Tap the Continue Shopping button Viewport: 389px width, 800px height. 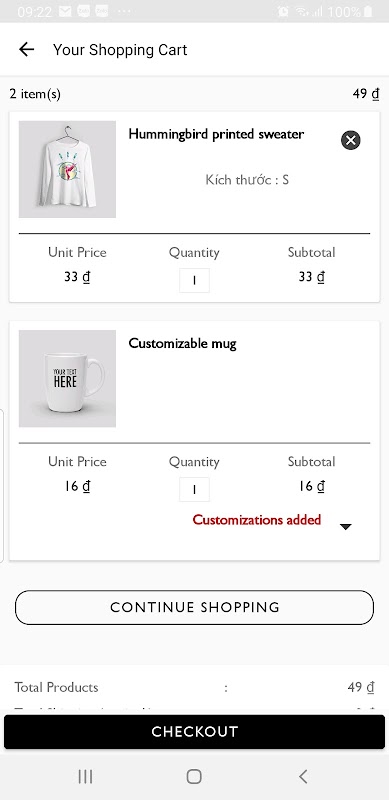click(x=194, y=607)
